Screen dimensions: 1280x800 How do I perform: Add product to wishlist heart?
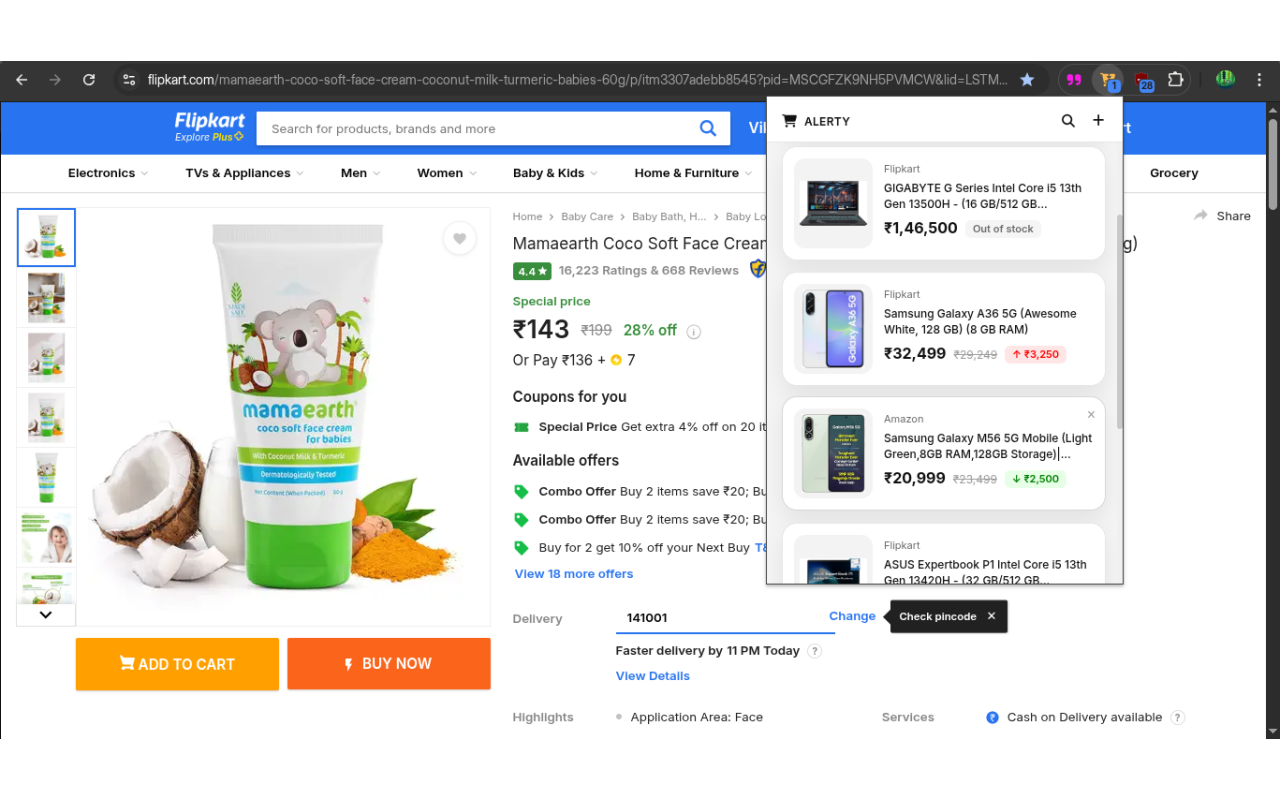click(459, 238)
